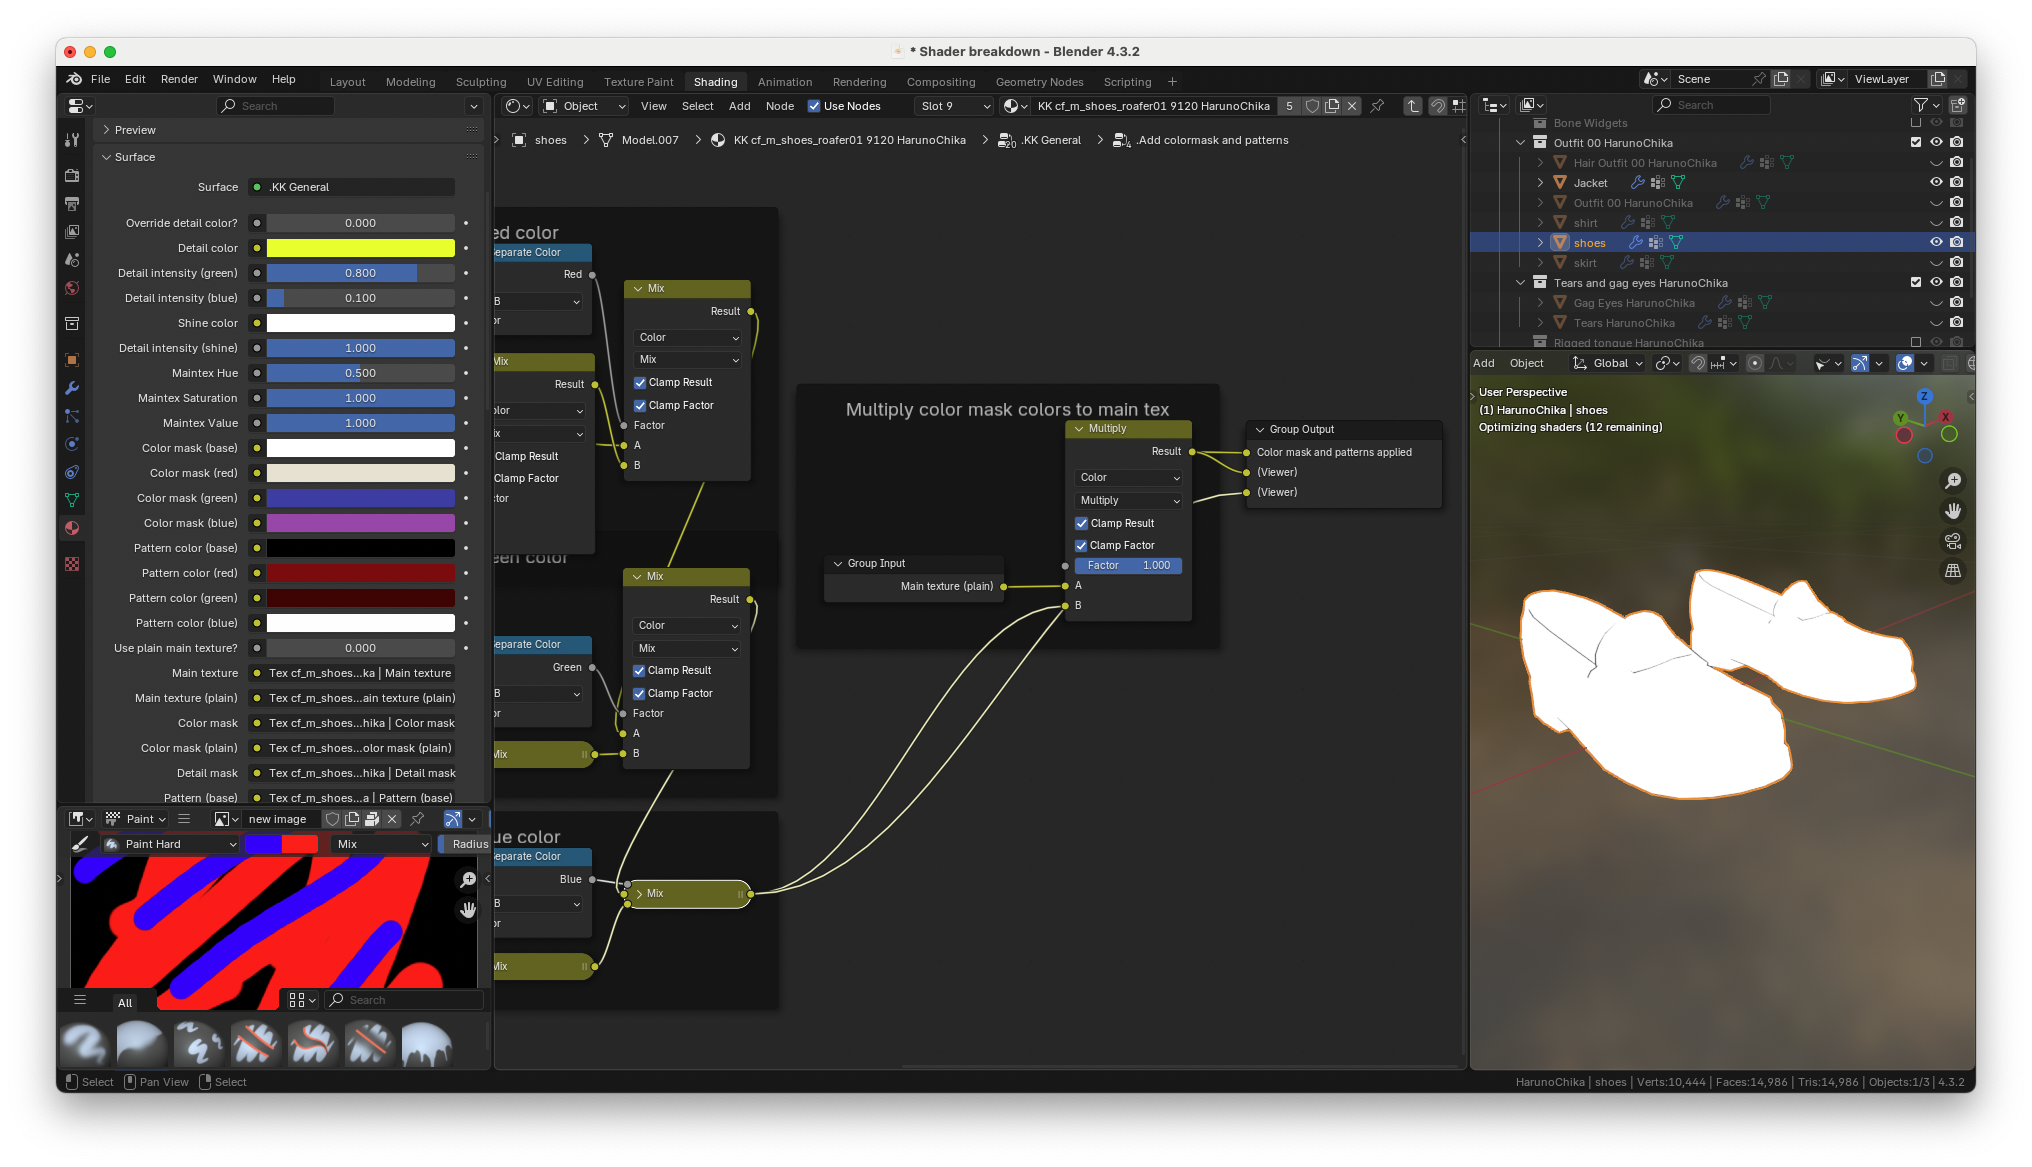Uncheck the Use Nodes checkbox
The width and height of the screenshot is (2032, 1167).
(814, 106)
